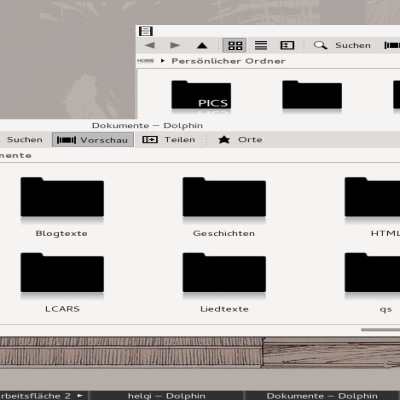
Task: Toggle Vorschau preview button
Action: (93, 140)
